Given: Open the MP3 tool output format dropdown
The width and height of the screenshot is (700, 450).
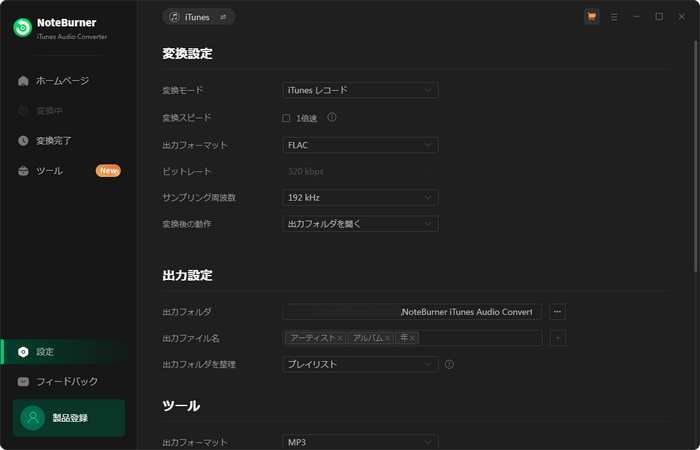Looking at the screenshot, I should pyautogui.click(x=360, y=442).
